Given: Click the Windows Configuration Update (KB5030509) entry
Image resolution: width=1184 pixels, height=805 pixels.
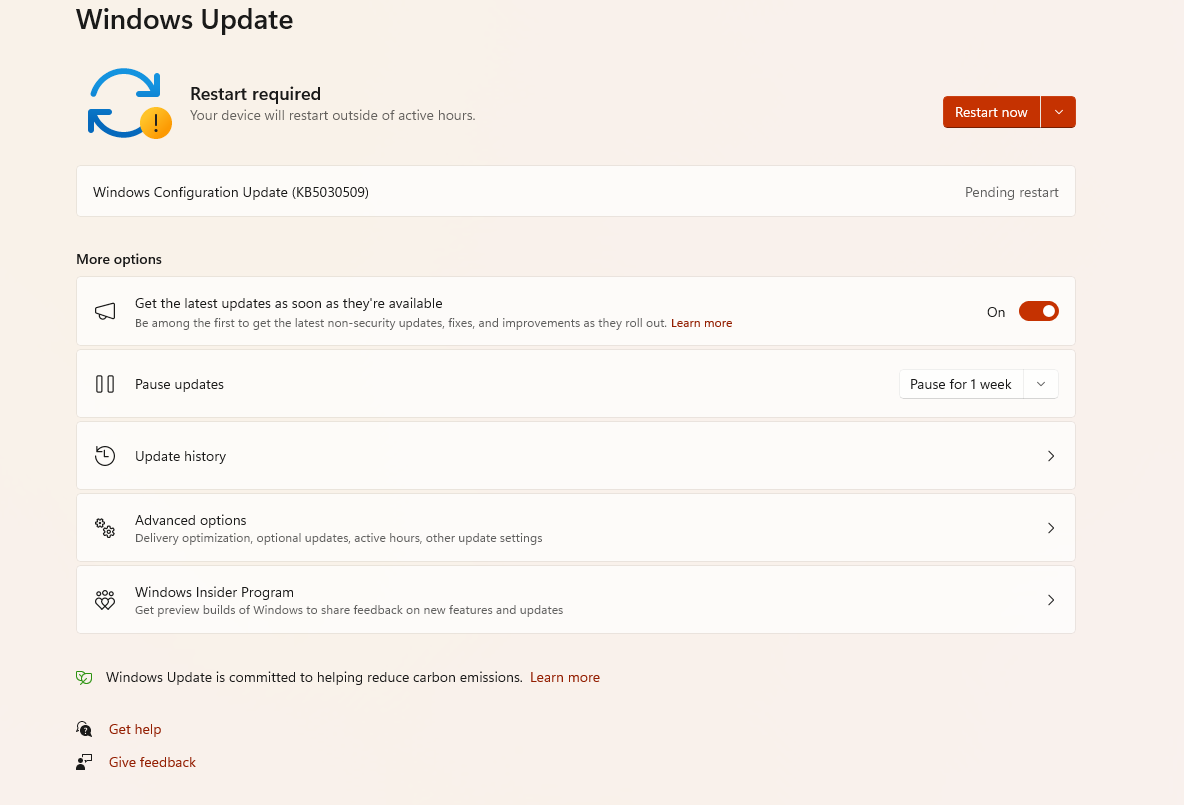Looking at the screenshot, I should point(575,192).
